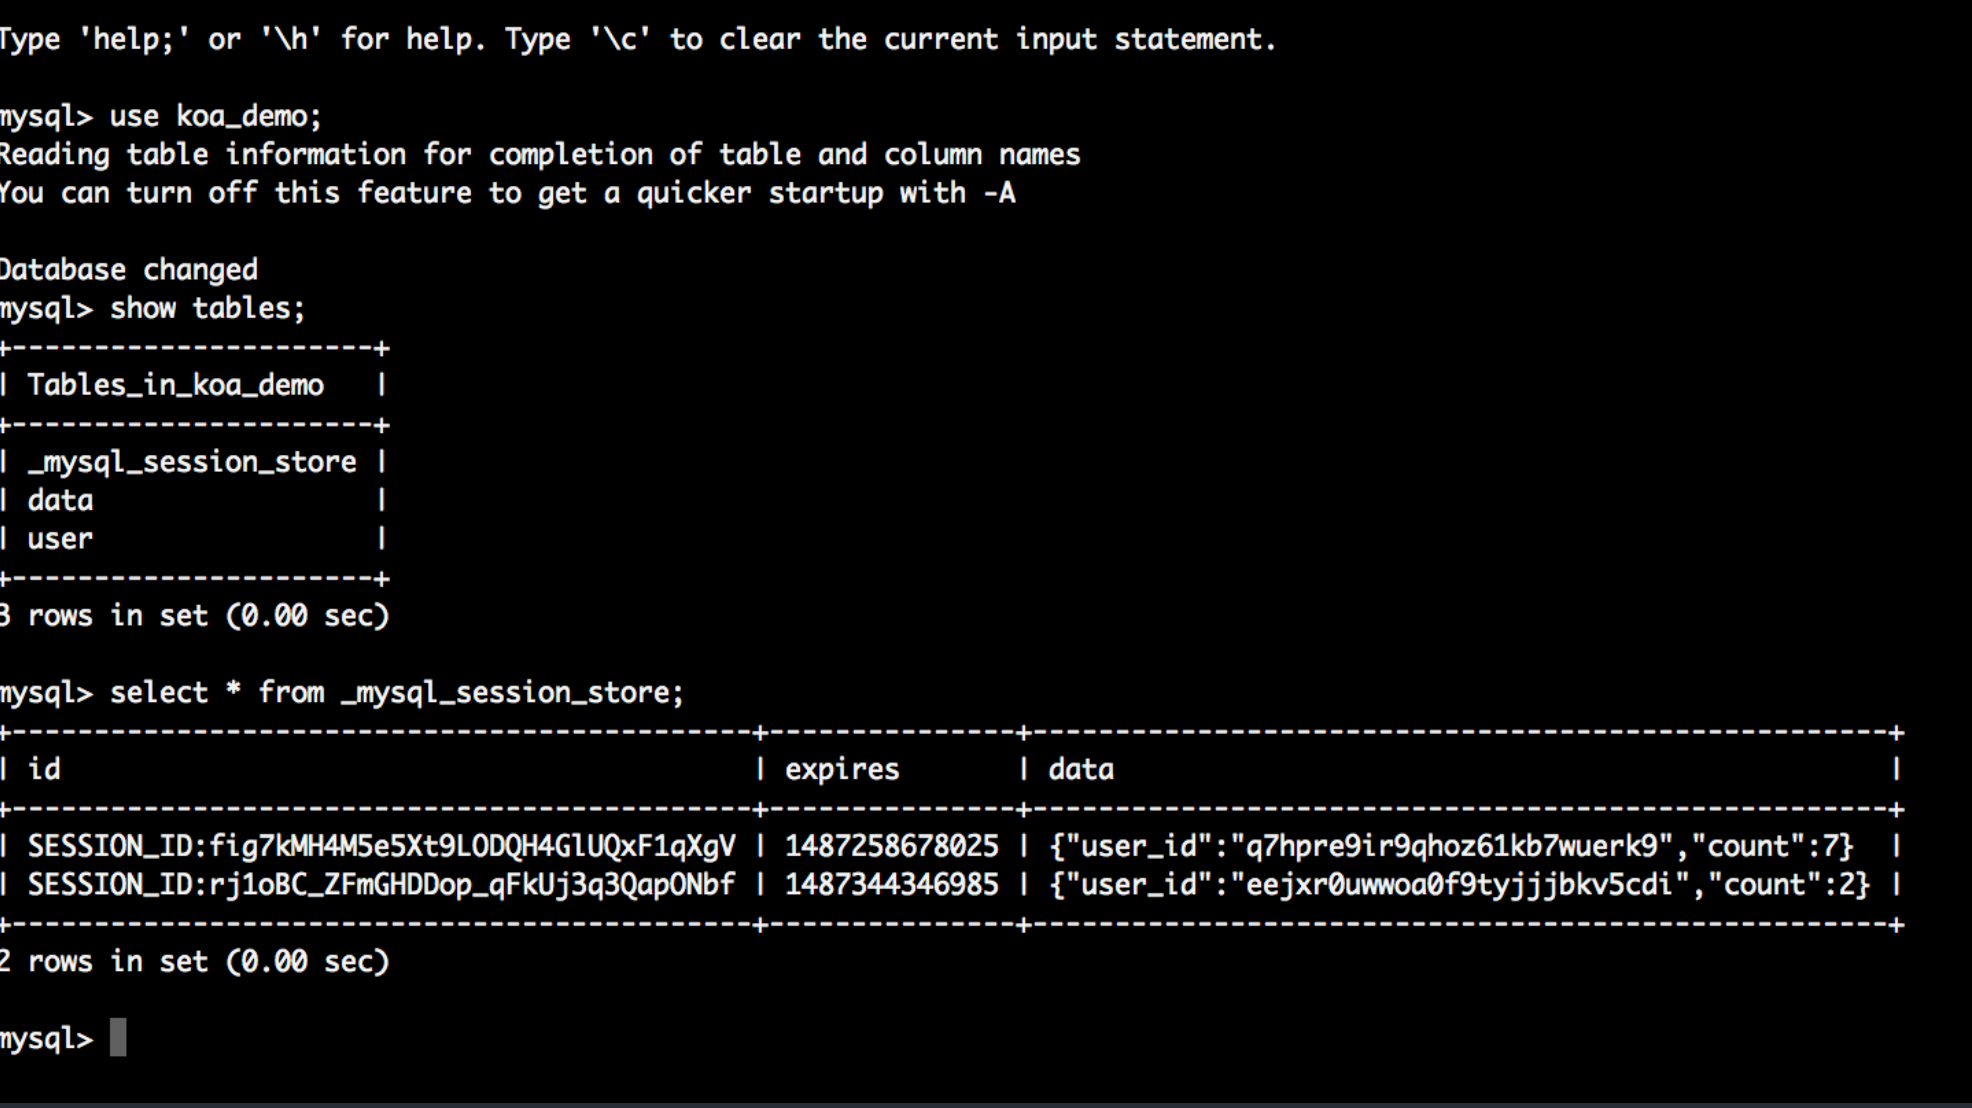The height and width of the screenshot is (1108, 1972).
Task: Click the 'expires' column header
Action: (x=841, y=770)
